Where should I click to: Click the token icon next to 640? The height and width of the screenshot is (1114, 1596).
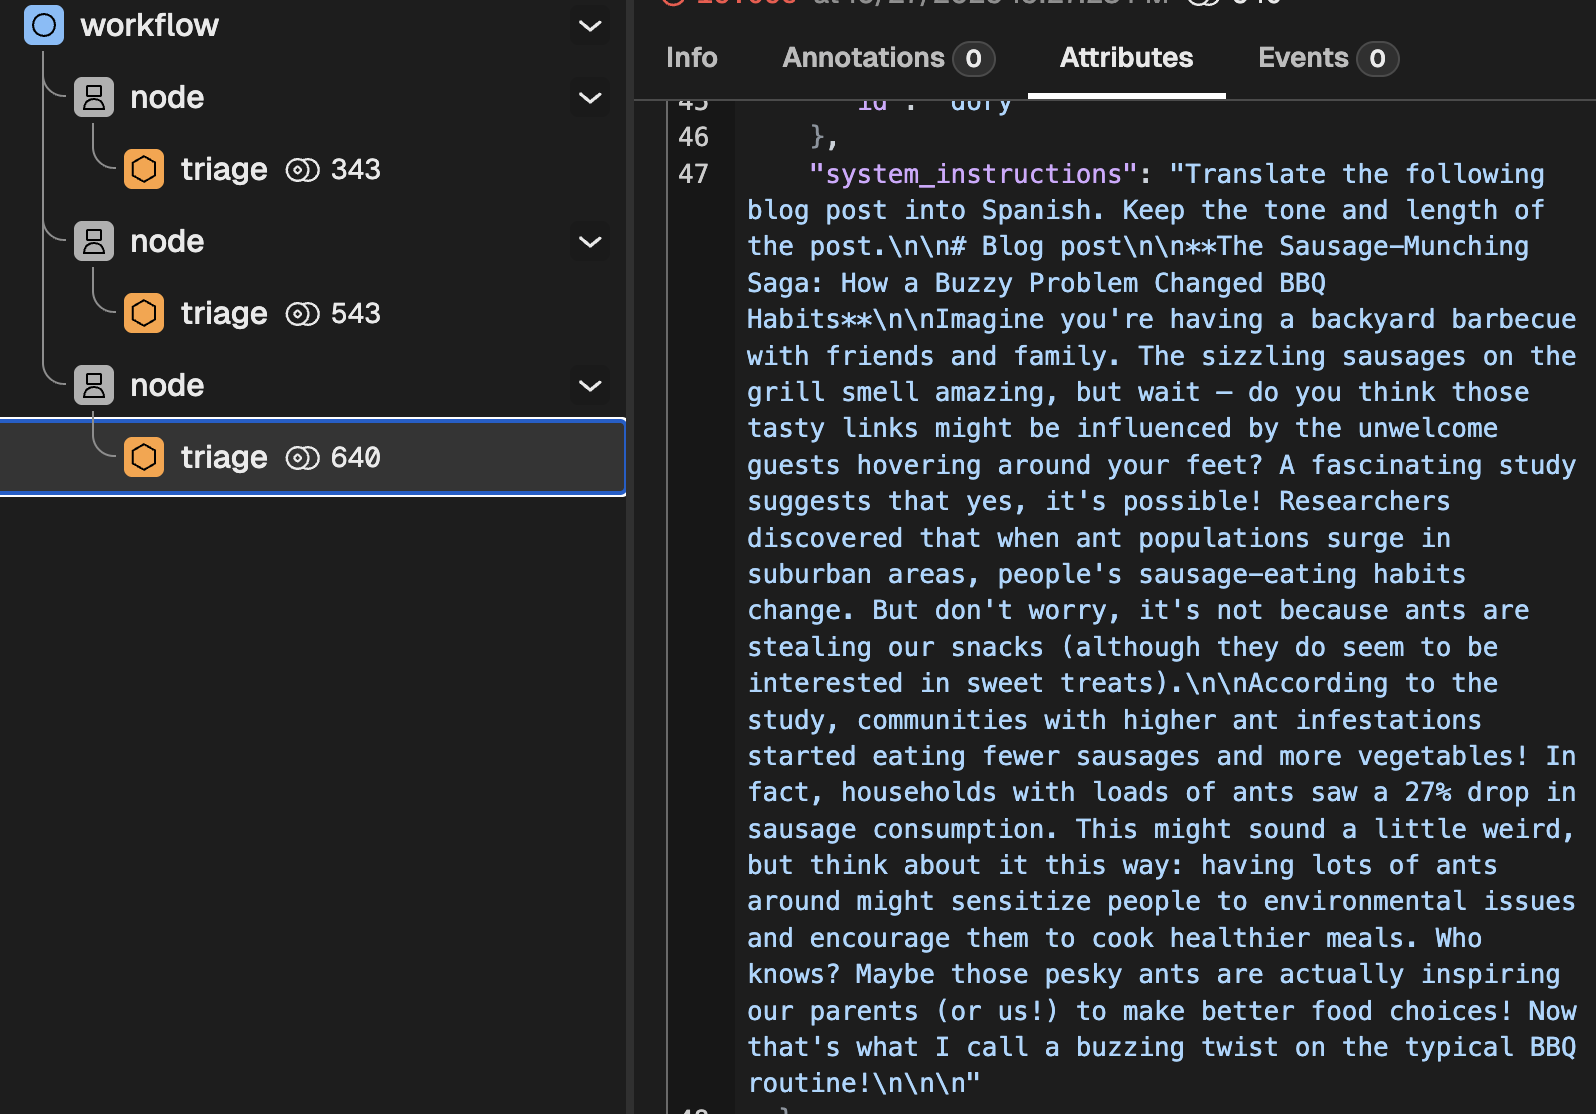coord(302,458)
